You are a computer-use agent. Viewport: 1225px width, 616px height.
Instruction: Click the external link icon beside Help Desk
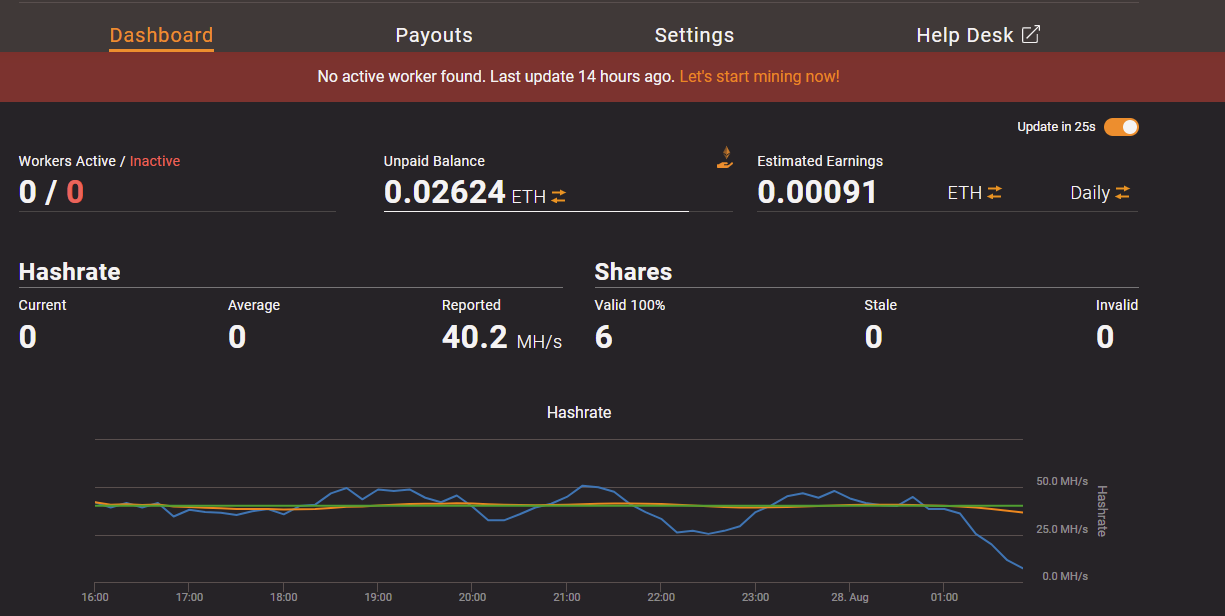[x=1030, y=35]
